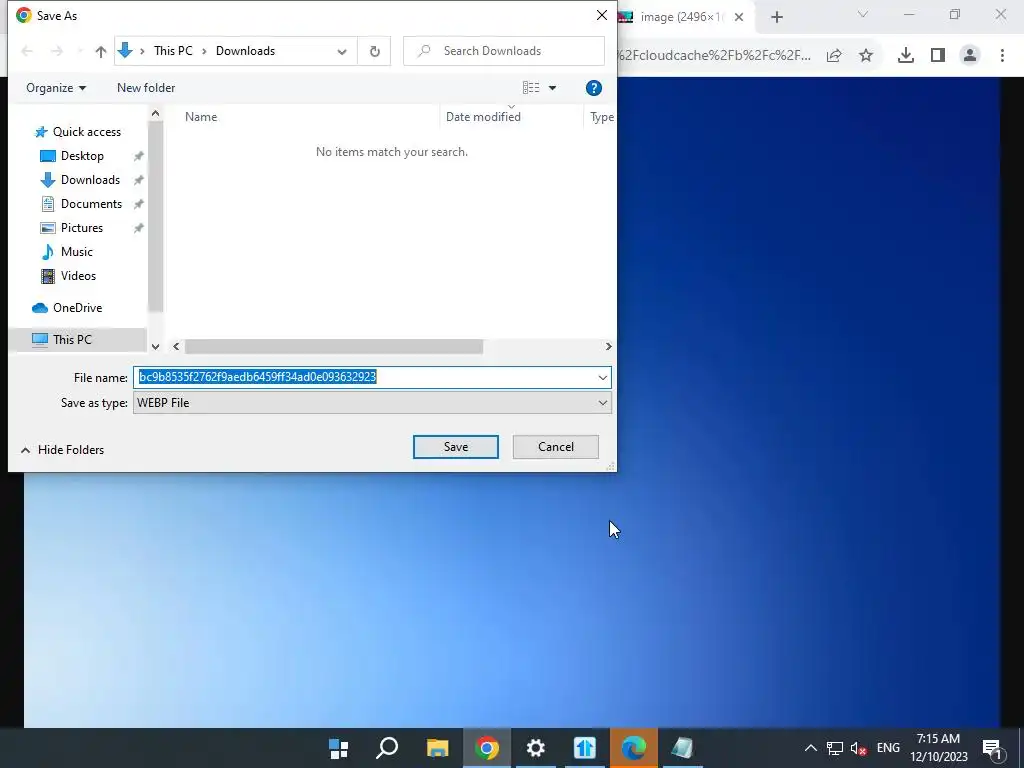Toggle Chrome side panel
The height and width of the screenshot is (768, 1024).
coord(938,56)
